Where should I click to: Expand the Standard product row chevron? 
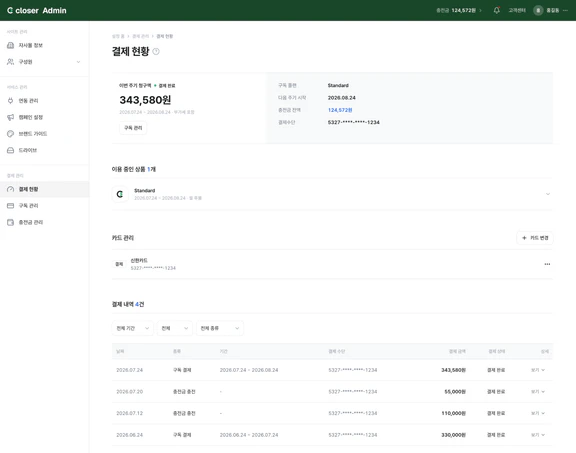tap(548, 194)
